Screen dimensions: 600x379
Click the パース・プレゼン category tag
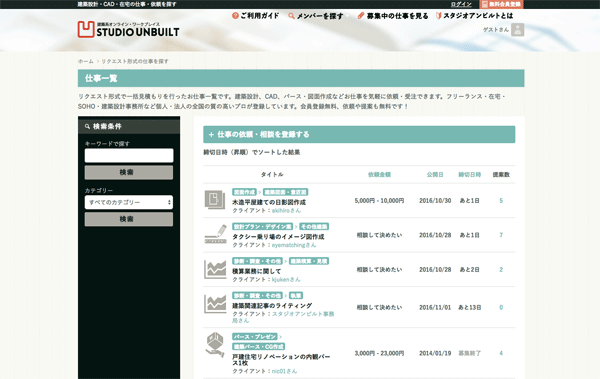[254, 337]
